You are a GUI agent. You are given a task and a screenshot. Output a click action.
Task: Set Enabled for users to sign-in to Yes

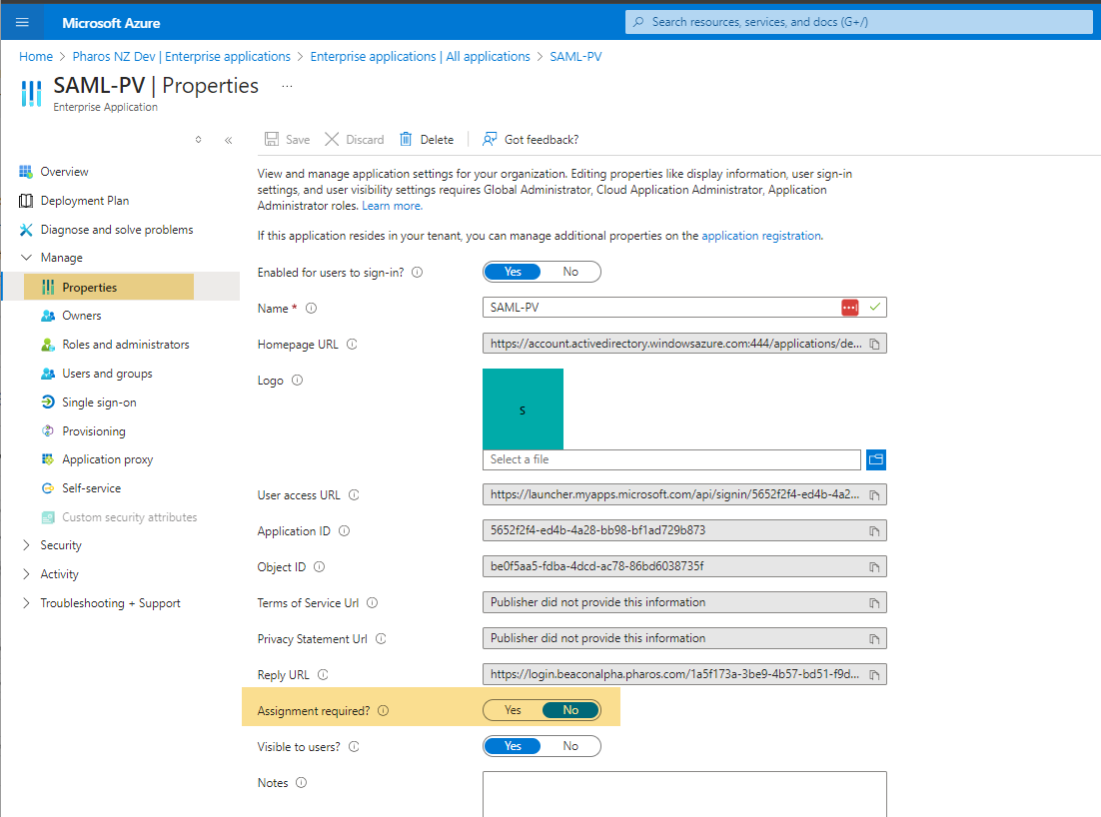pyautogui.click(x=513, y=272)
